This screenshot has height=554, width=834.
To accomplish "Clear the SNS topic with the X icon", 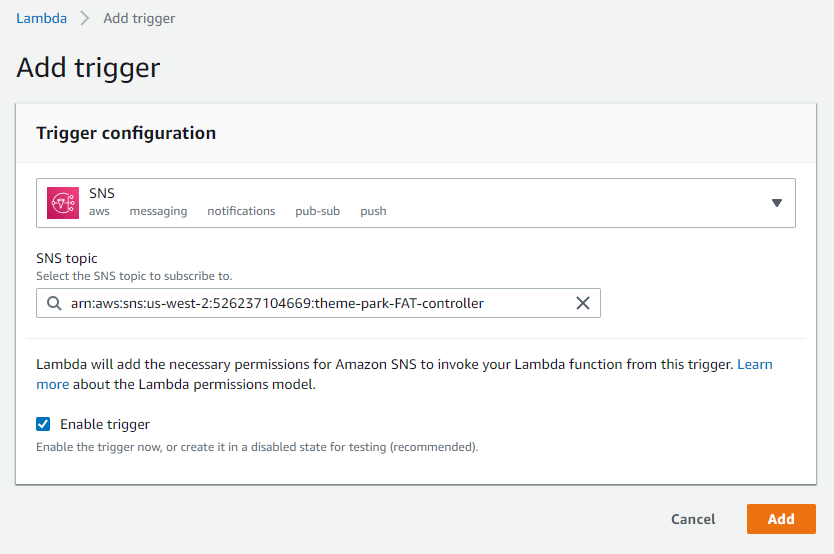I will 583,303.
